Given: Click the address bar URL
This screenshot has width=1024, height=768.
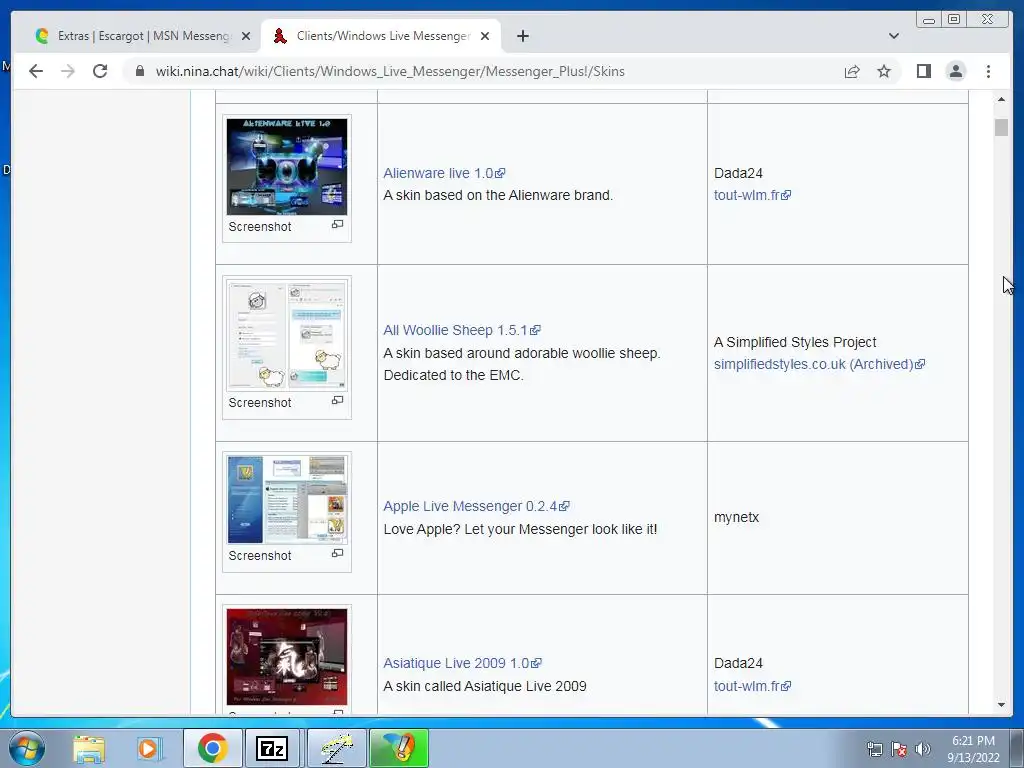Looking at the screenshot, I should click(390, 71).
